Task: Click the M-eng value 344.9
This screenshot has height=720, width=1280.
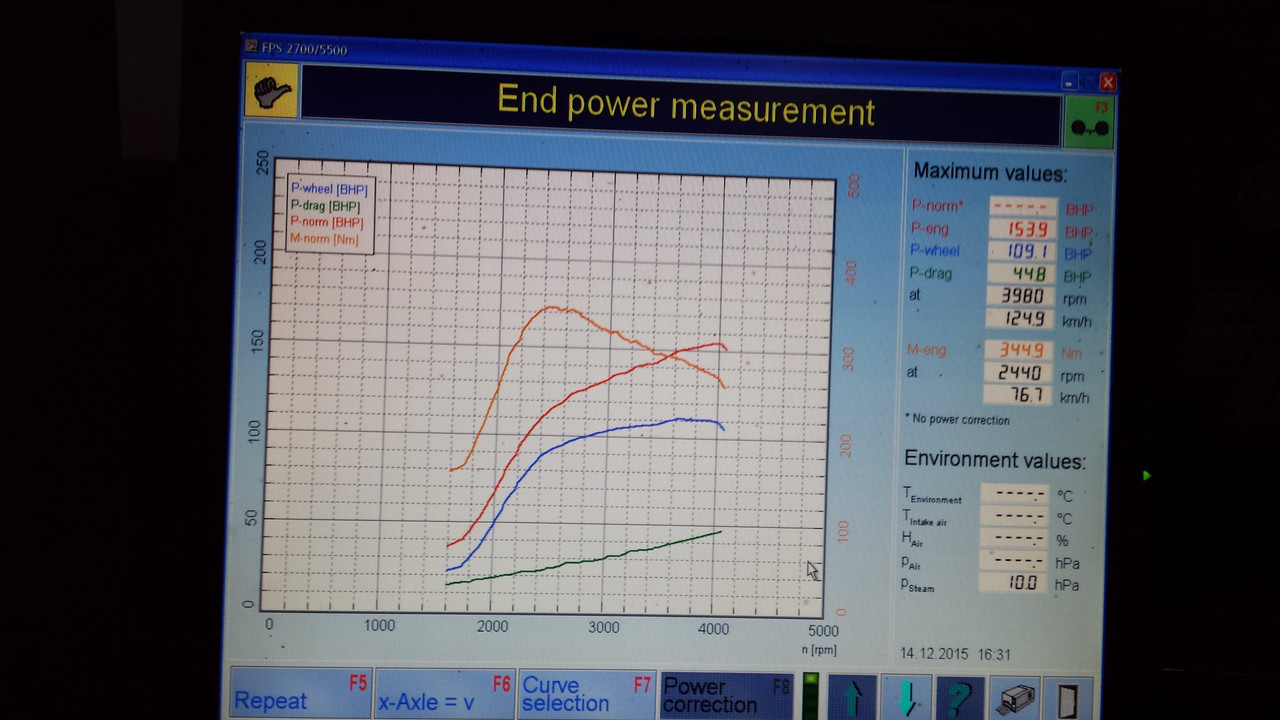Action: point(1019,350)
